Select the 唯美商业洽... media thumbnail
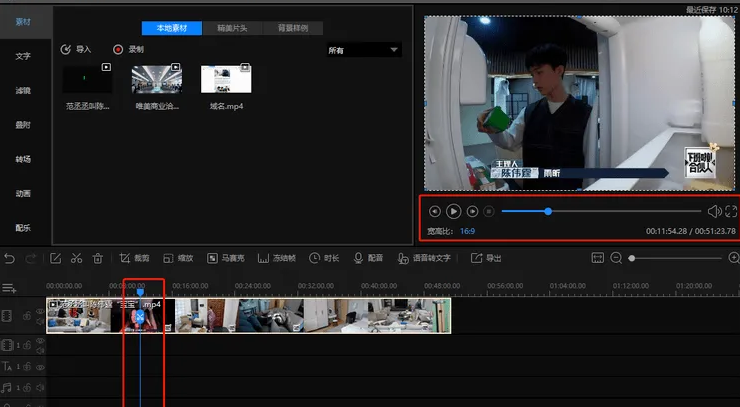Screen dimensions: 740x407 157,79
